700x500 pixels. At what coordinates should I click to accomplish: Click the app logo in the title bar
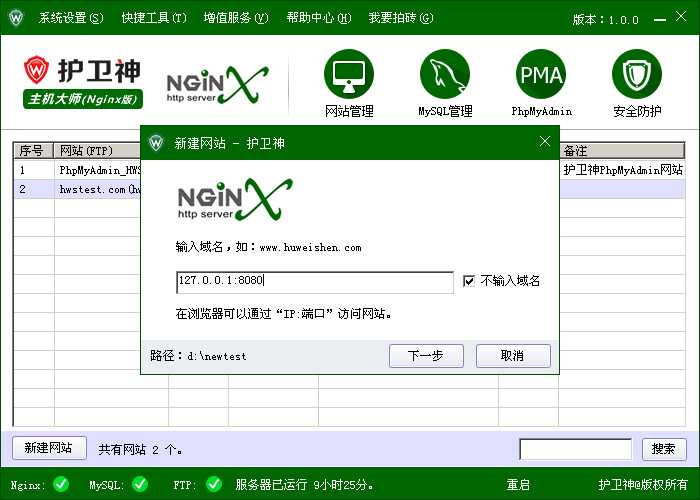(x=16, y=18)
